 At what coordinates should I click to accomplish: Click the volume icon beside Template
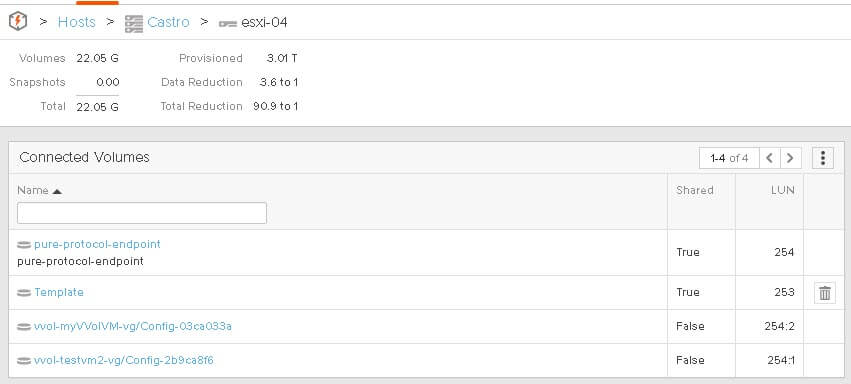click(x=24, y=293)
